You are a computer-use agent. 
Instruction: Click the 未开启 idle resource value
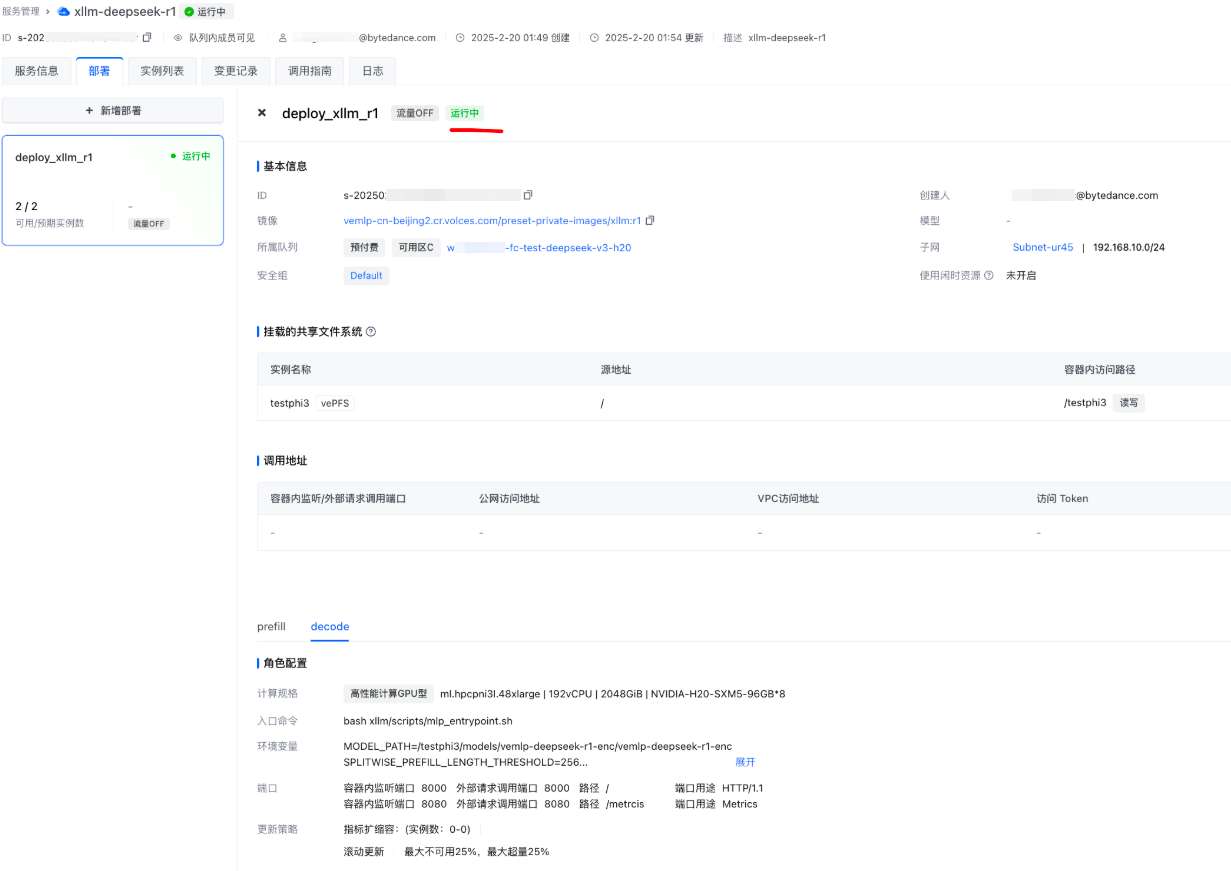[1021, 275]
